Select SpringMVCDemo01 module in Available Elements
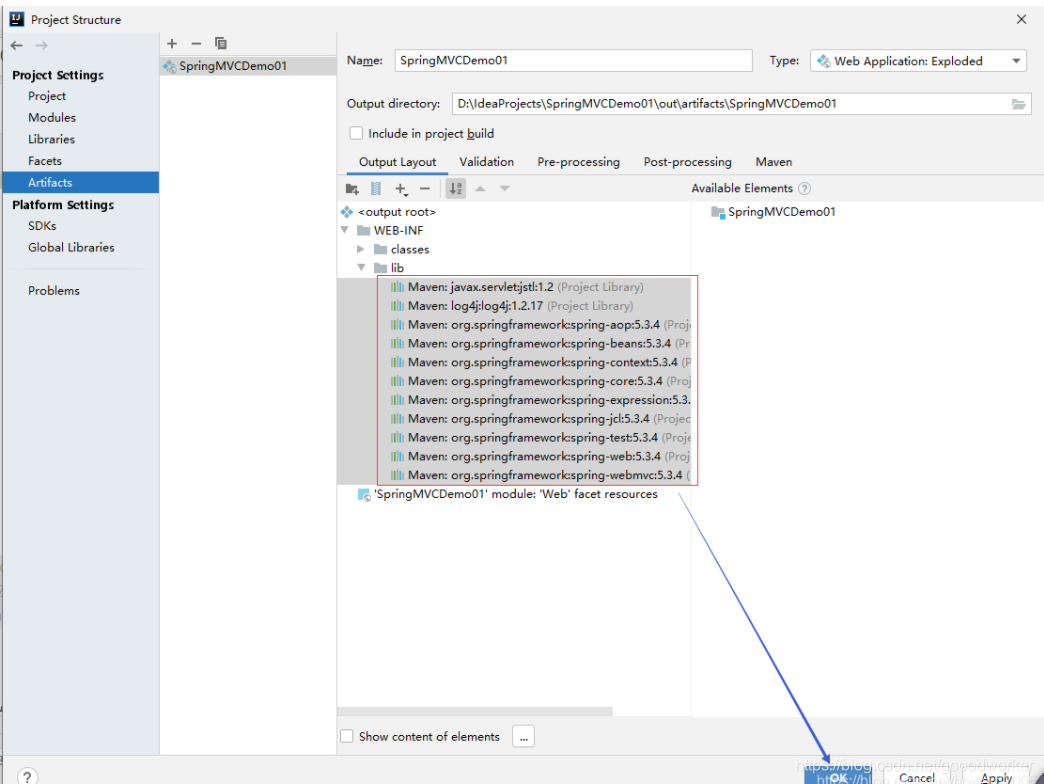The height and width of the screenshot is (784, 1044). [x=773, y=212]
